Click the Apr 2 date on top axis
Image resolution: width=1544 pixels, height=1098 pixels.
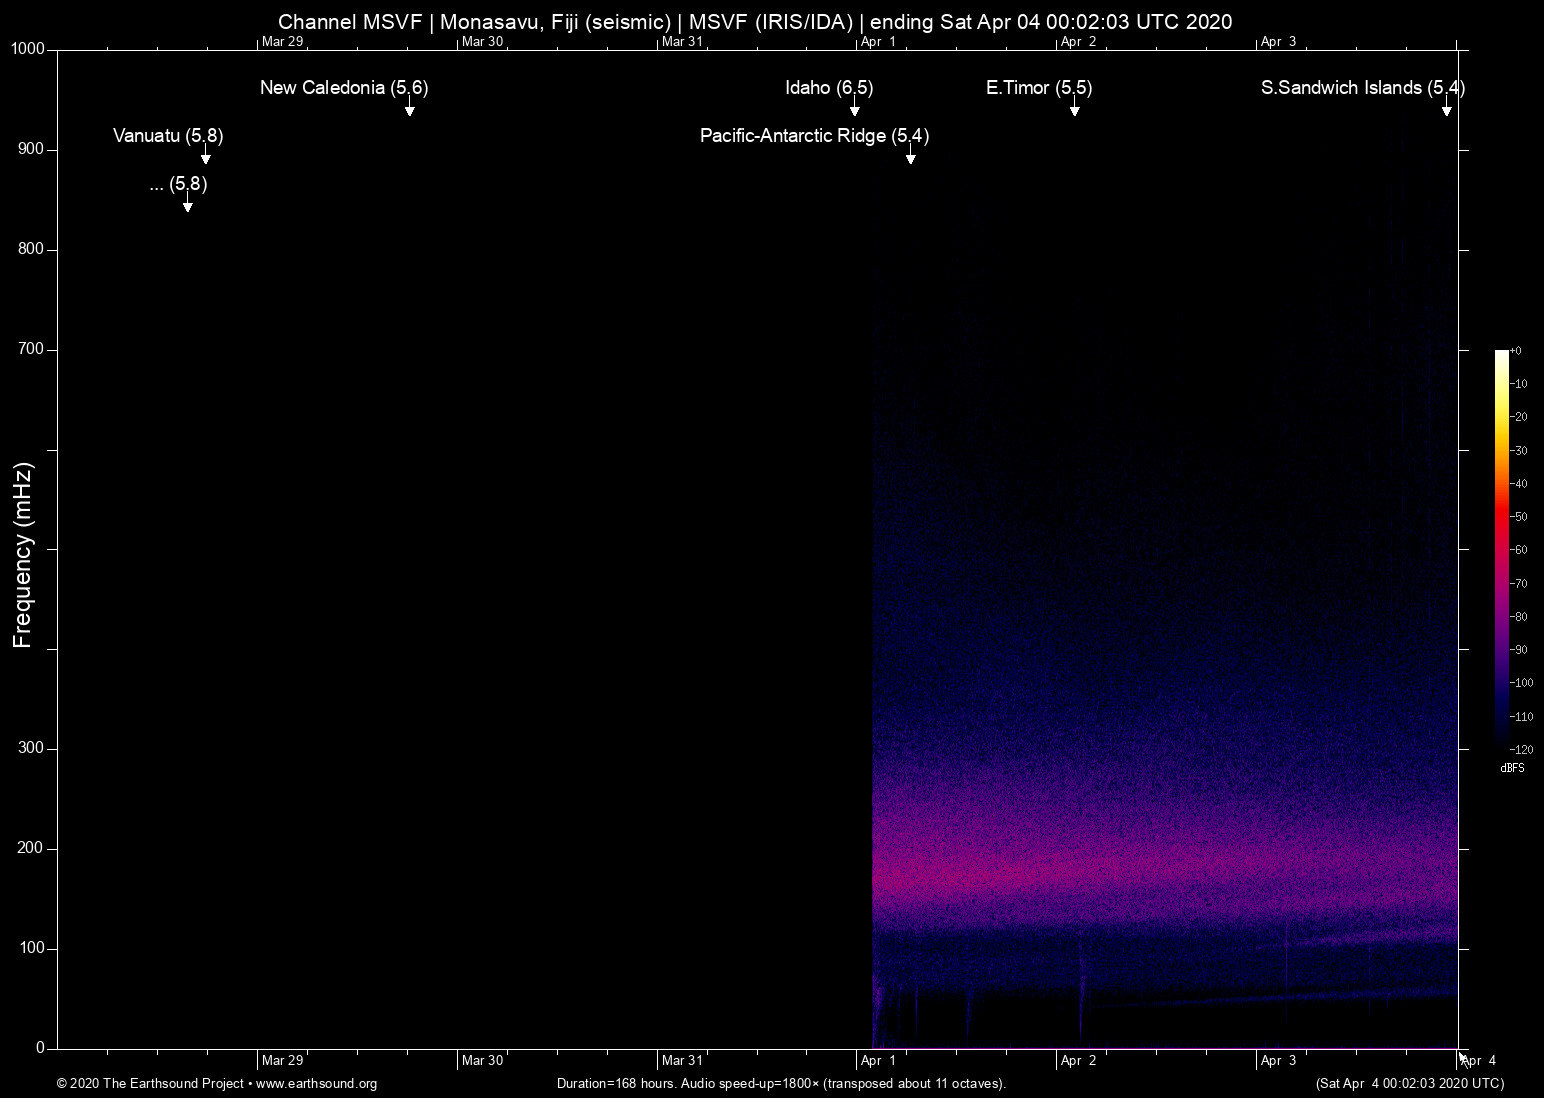coord(1078,42)
